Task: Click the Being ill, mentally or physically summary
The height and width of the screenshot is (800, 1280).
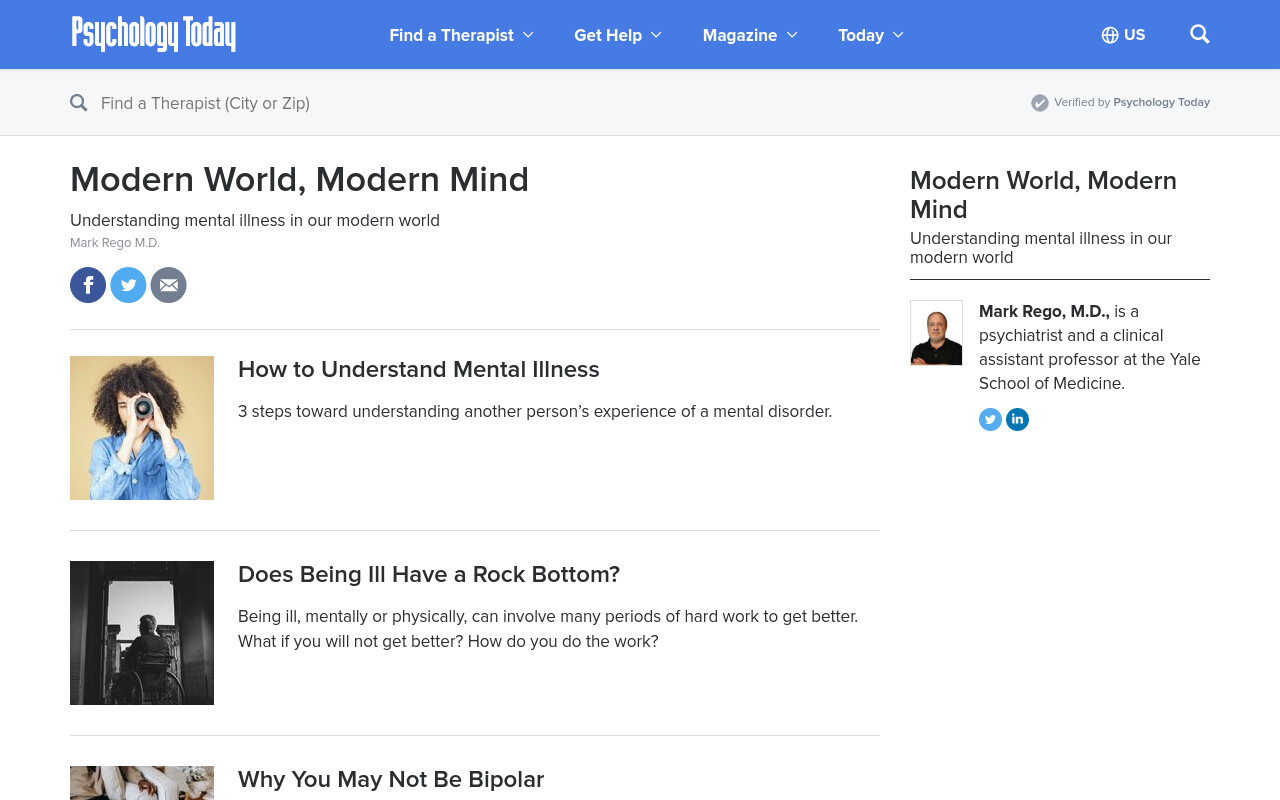Action: [548, 629]
